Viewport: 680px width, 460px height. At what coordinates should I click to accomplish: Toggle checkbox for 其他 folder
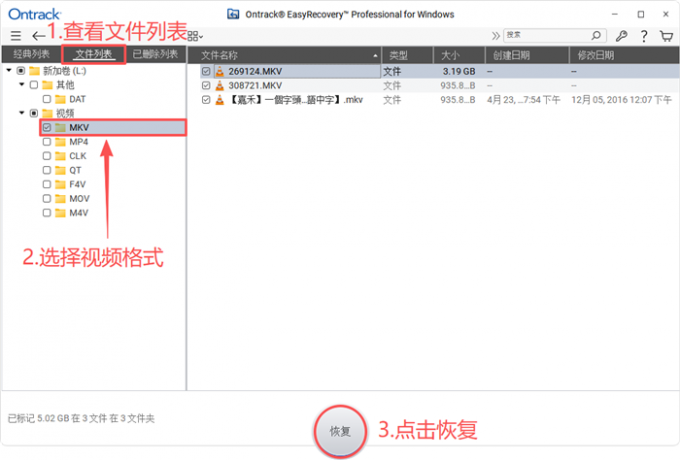[34, 85]
